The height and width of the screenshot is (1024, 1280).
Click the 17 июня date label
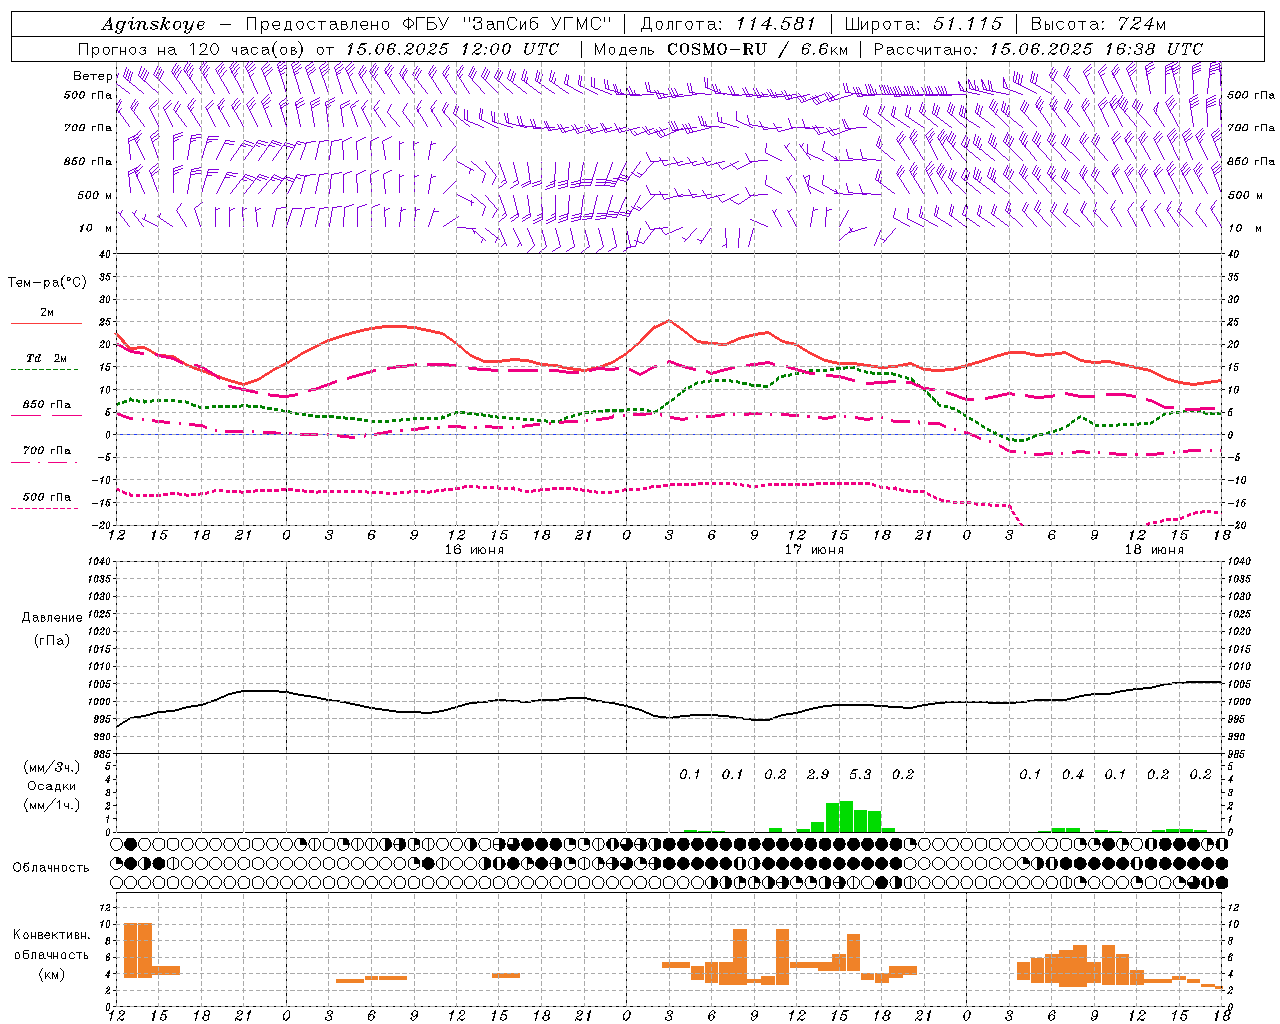813,550
